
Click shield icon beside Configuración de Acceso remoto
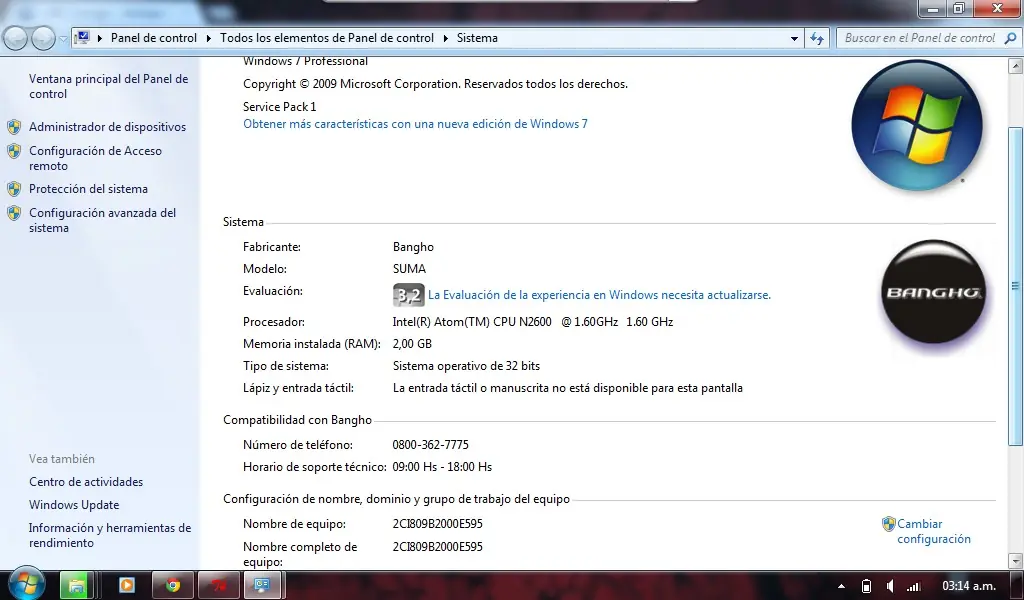click(14, 151)
